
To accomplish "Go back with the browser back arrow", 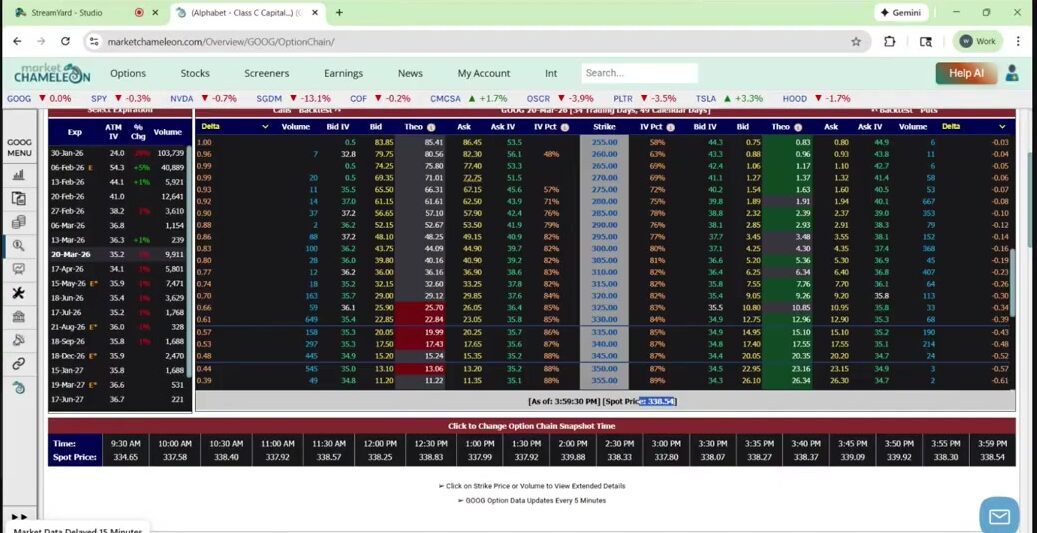I will point(17,41).
